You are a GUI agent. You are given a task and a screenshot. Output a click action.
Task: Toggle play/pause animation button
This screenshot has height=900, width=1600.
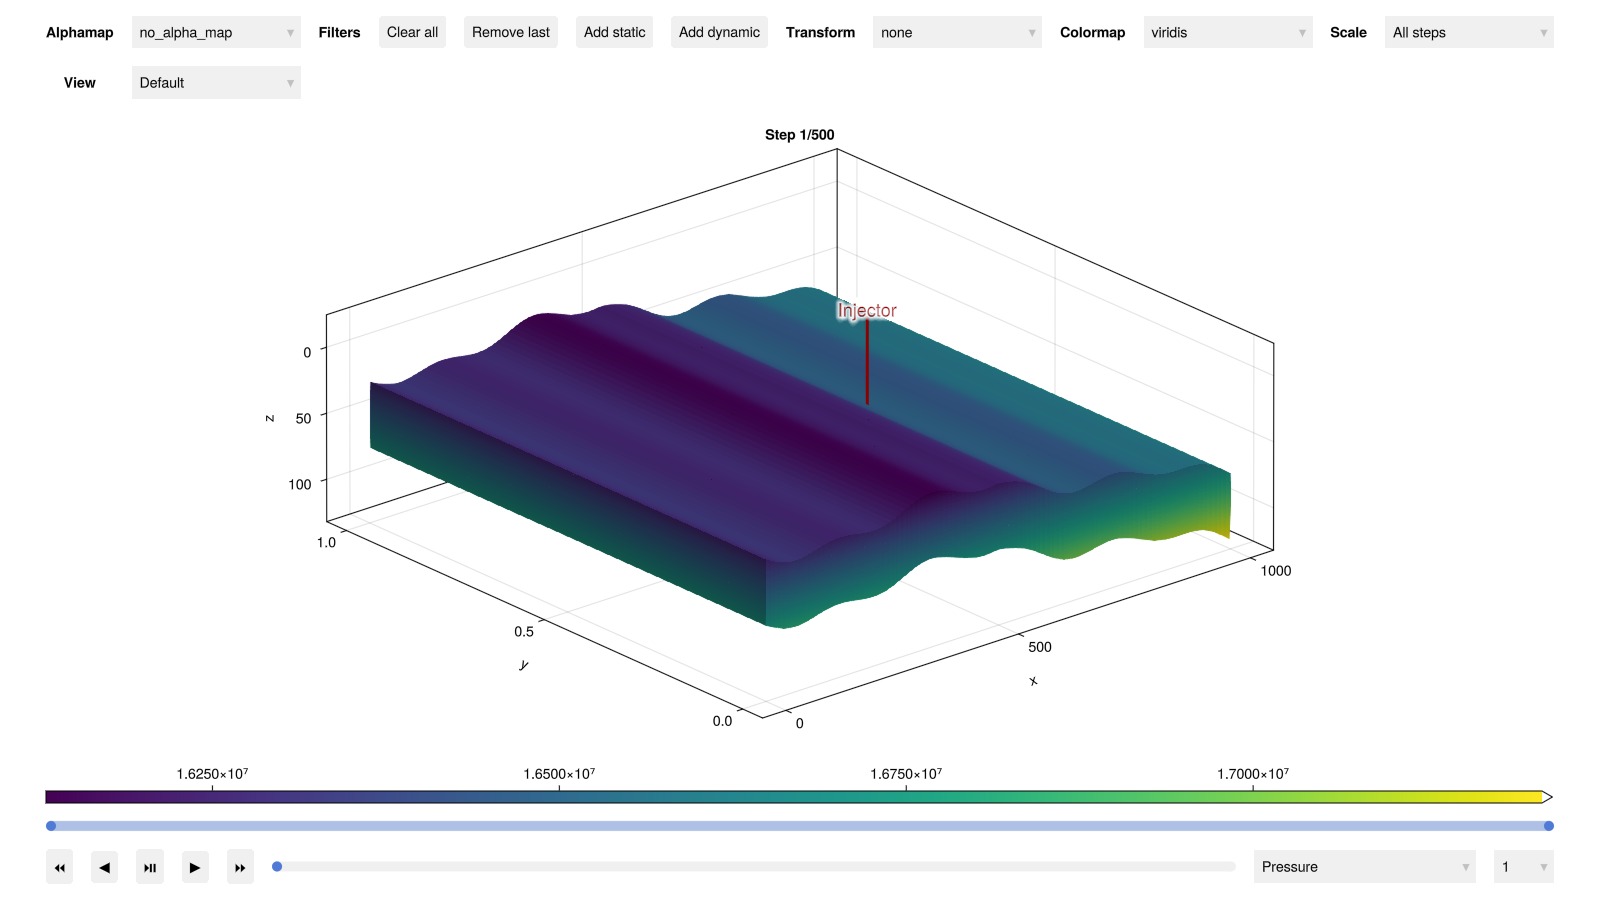(150, 867)
